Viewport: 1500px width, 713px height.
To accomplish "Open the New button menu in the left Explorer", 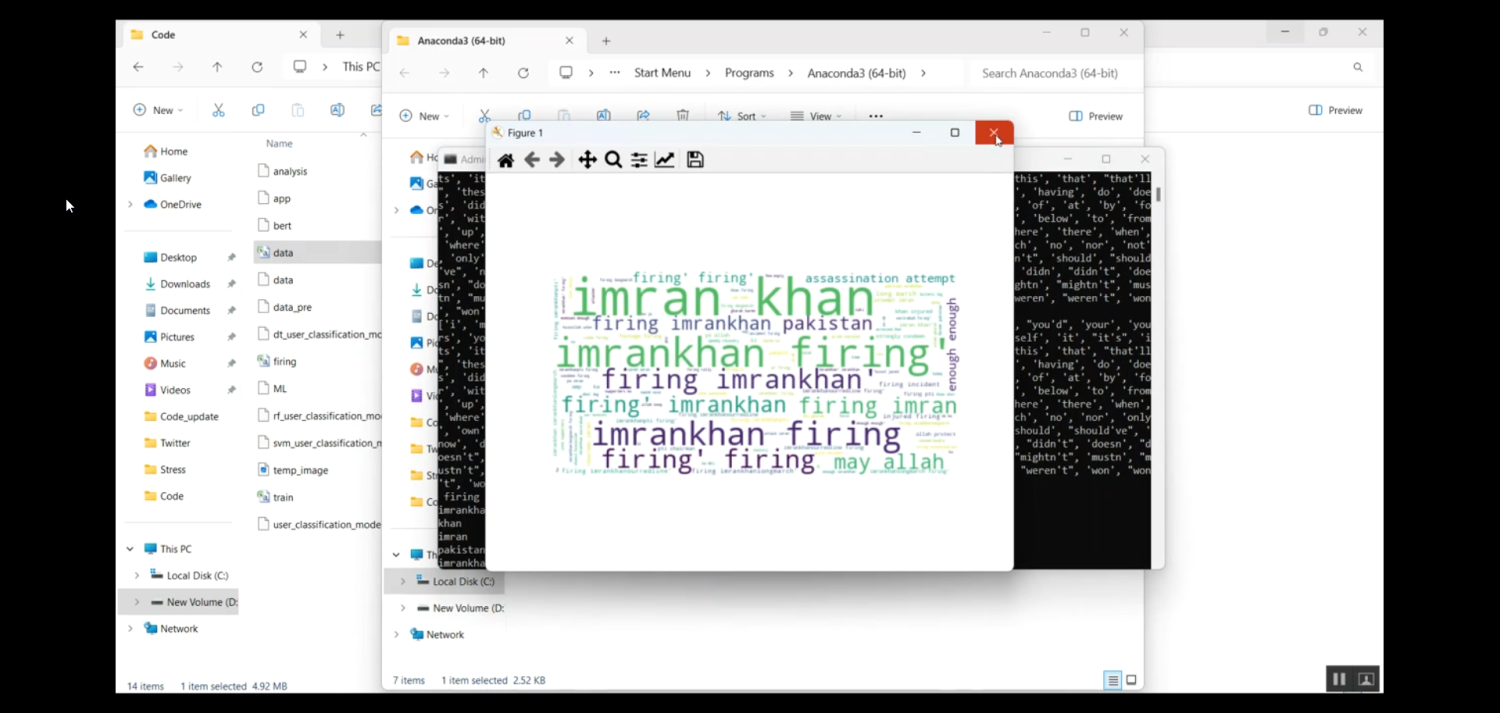I will point(157,110).
